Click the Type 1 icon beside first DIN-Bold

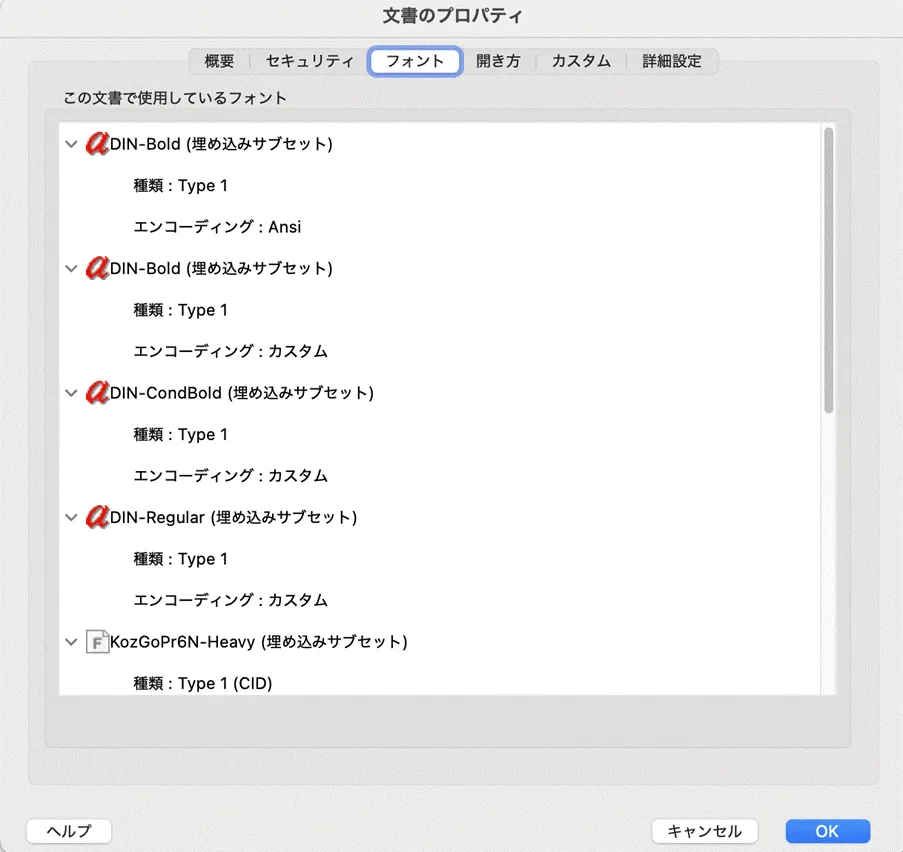coord(97,143)
